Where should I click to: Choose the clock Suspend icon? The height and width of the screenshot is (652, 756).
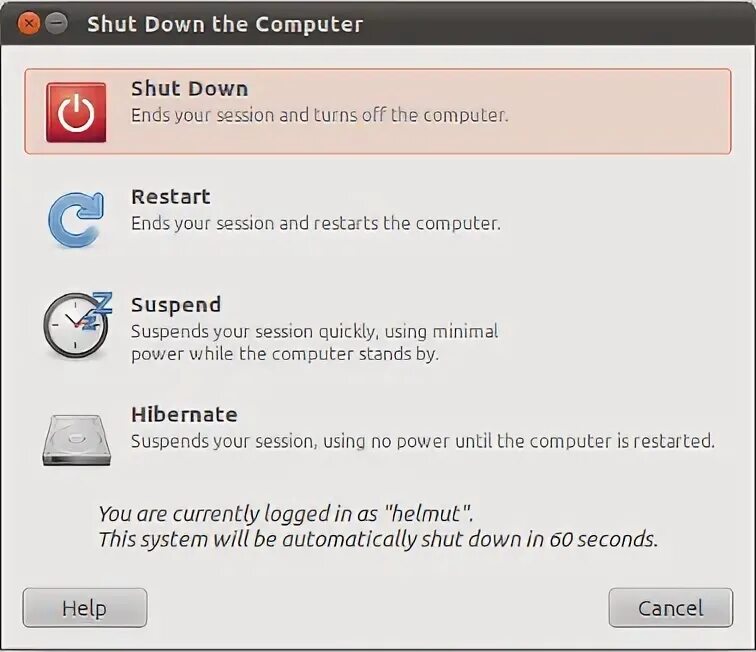tap(78, 325)
